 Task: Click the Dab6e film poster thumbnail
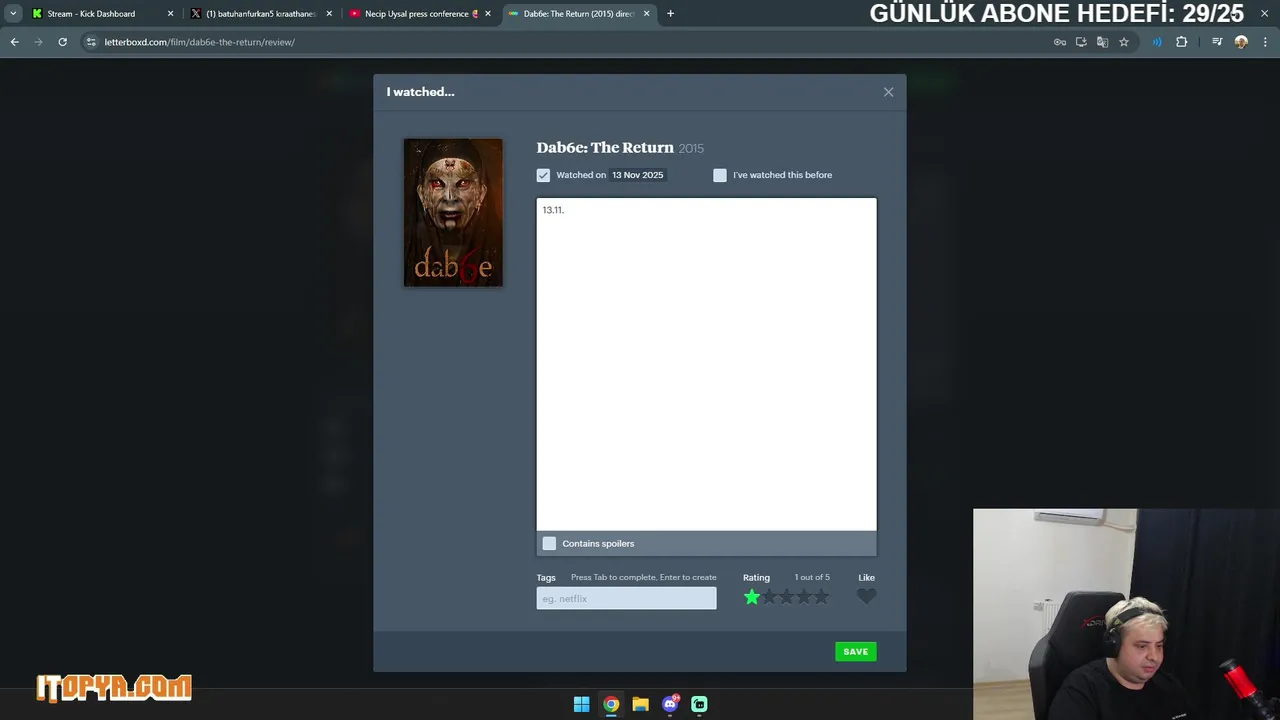click(x=453, y=213)
